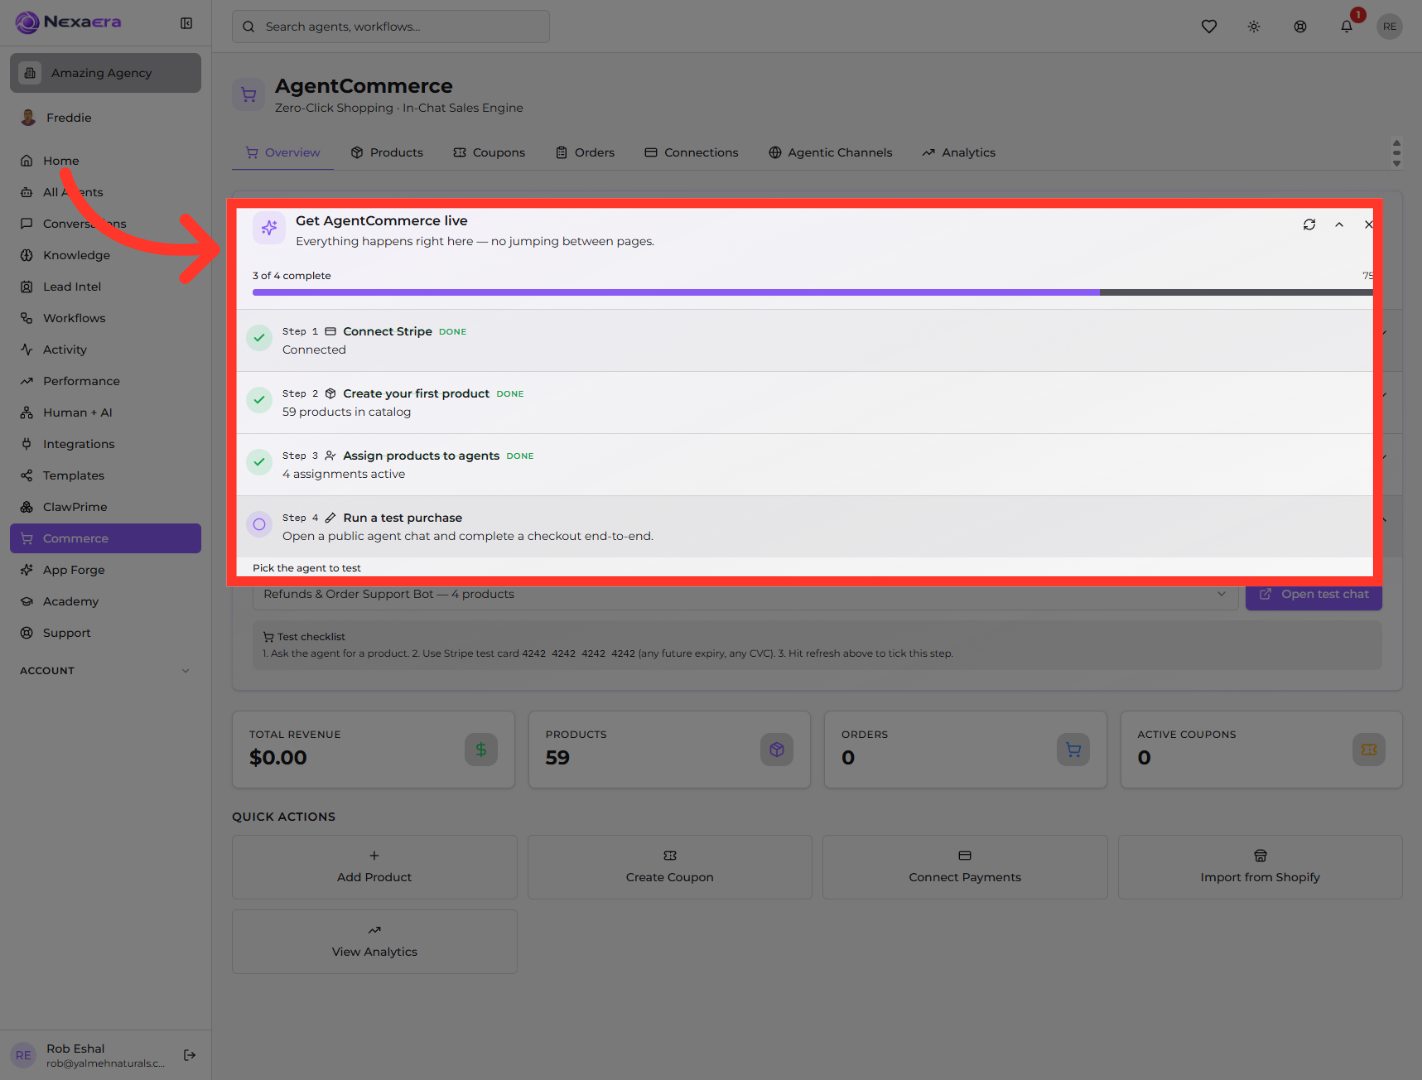Click Step 1 green checkmark
Viewport: 1422px width, 1080px height.
[x=259, y=338]
